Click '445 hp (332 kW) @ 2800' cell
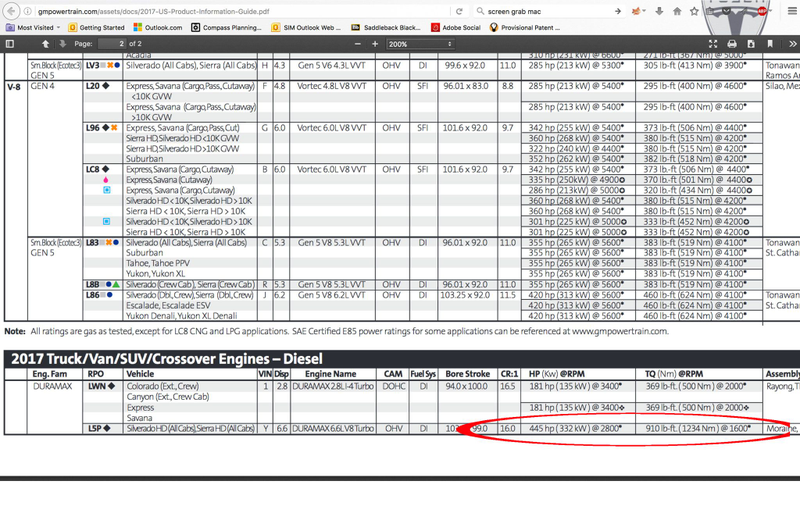The height and width of the screenshot is (531, 800). click(576, 428)
